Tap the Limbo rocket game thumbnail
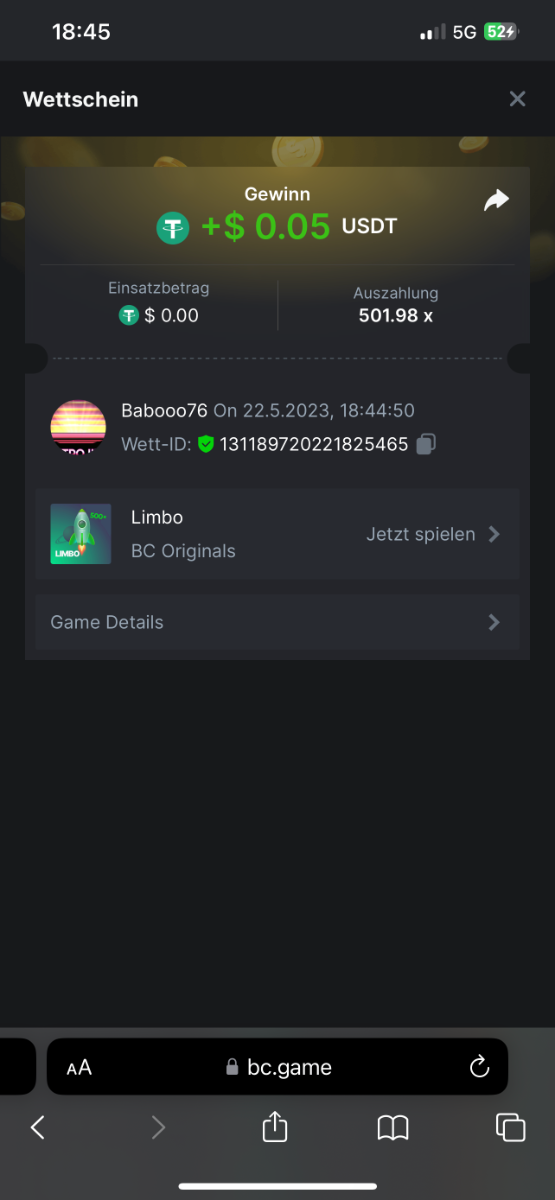This screenshot has height=1200, width=555. point(81,534)
